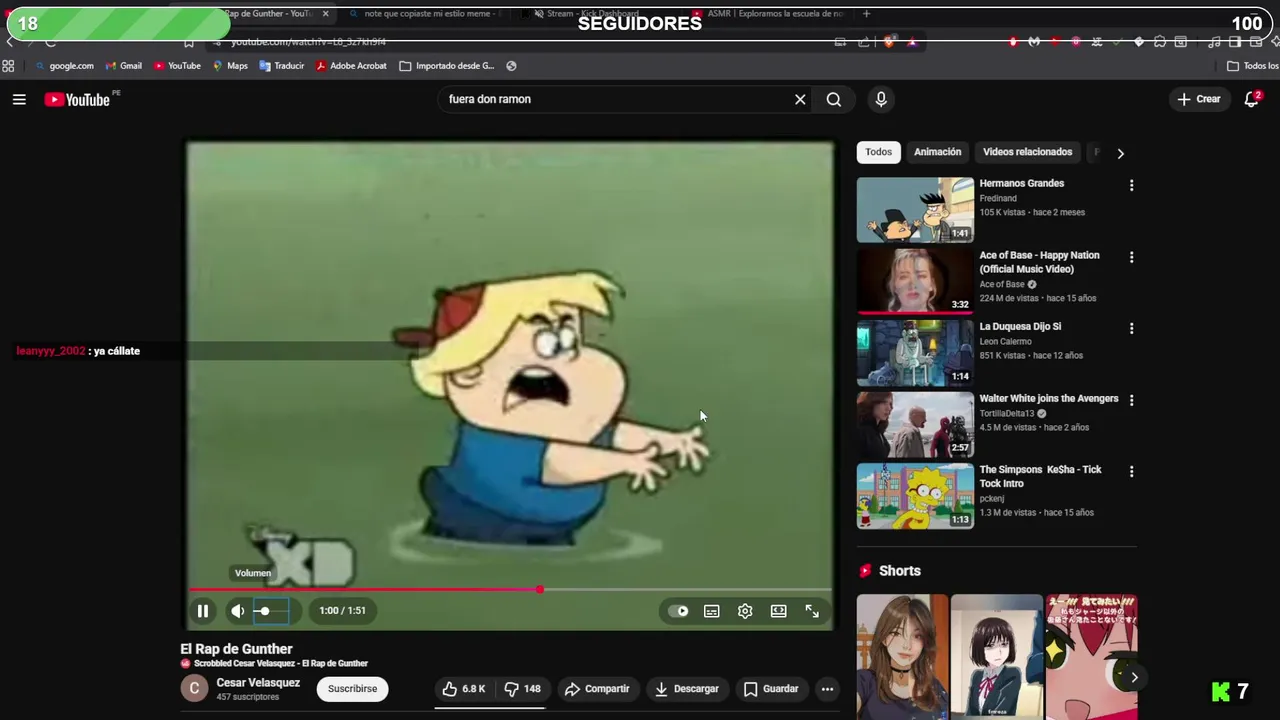The image size is (1280, 720).
Task: Open Short with dark-haired anime girl
Action: (x=996, y=657)
